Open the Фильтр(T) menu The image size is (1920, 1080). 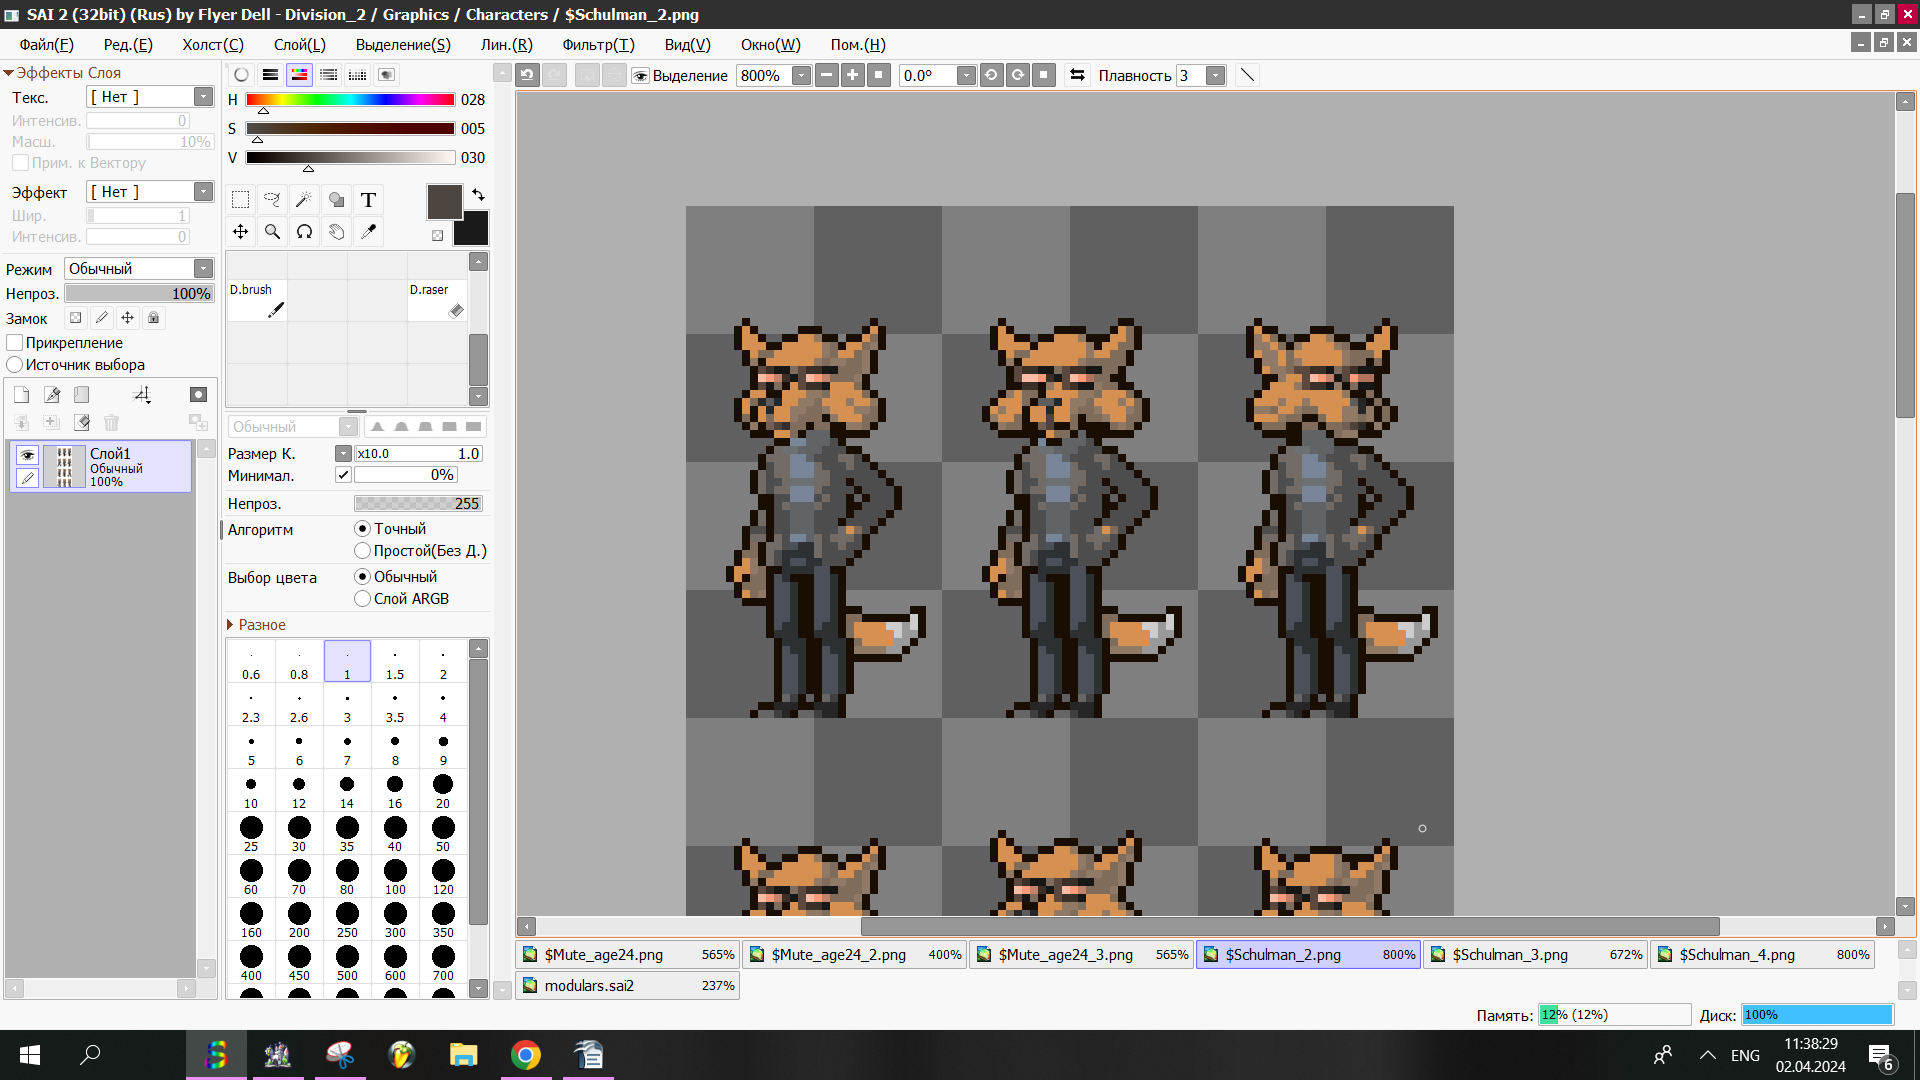pos(598,45)
